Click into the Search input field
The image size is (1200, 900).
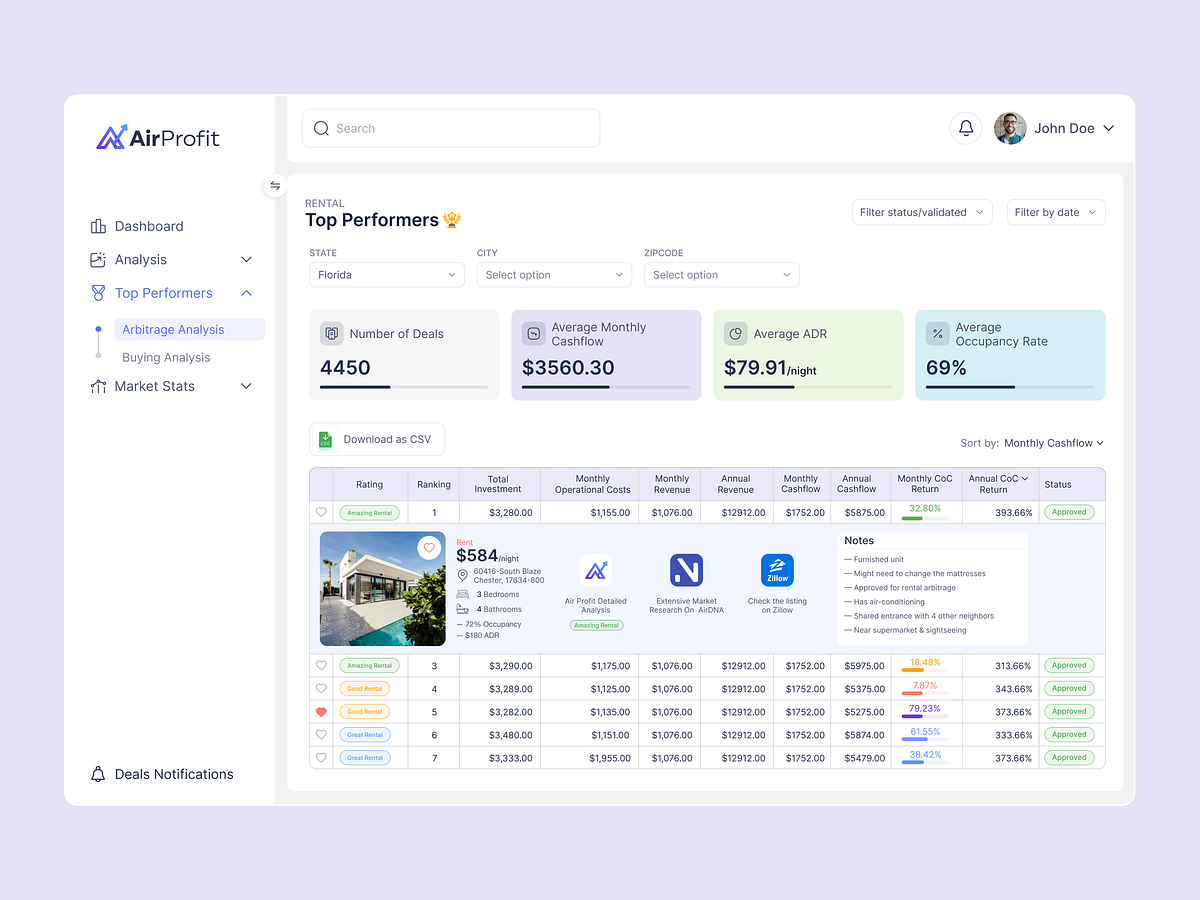pyautogui.click(x=451, y=129)
